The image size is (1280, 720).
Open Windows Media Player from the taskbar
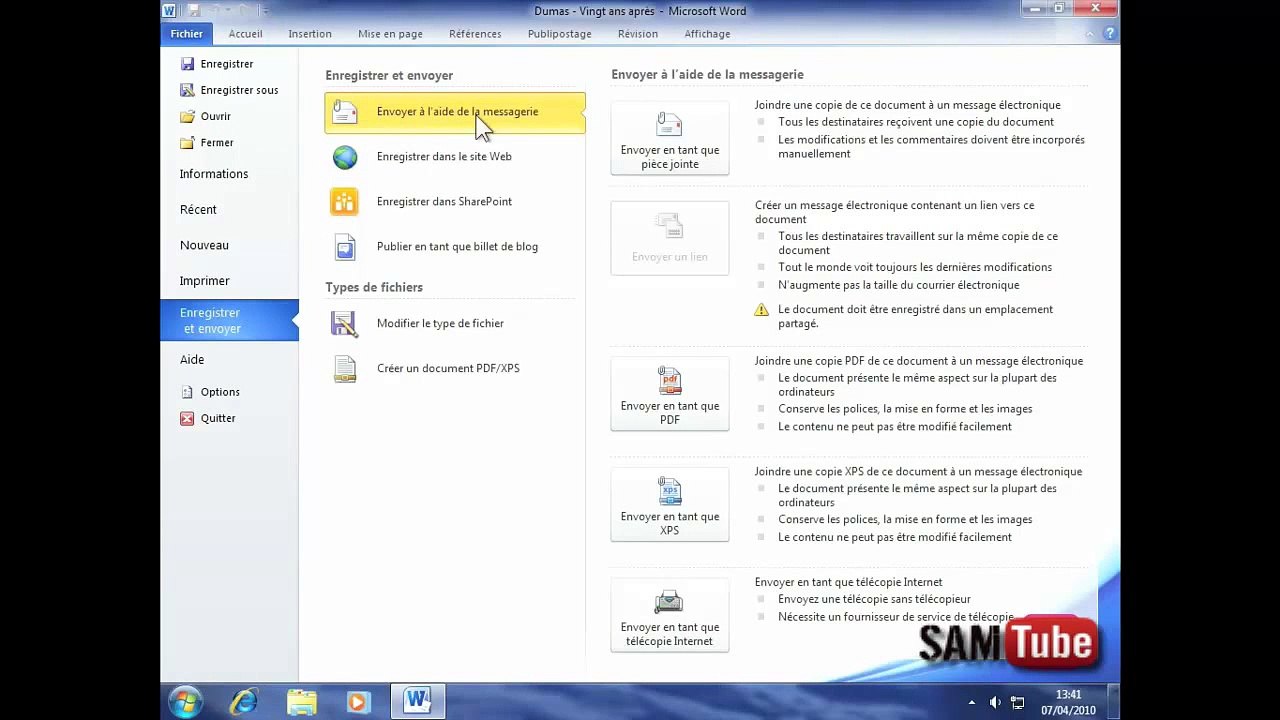[x=358, y=702]
